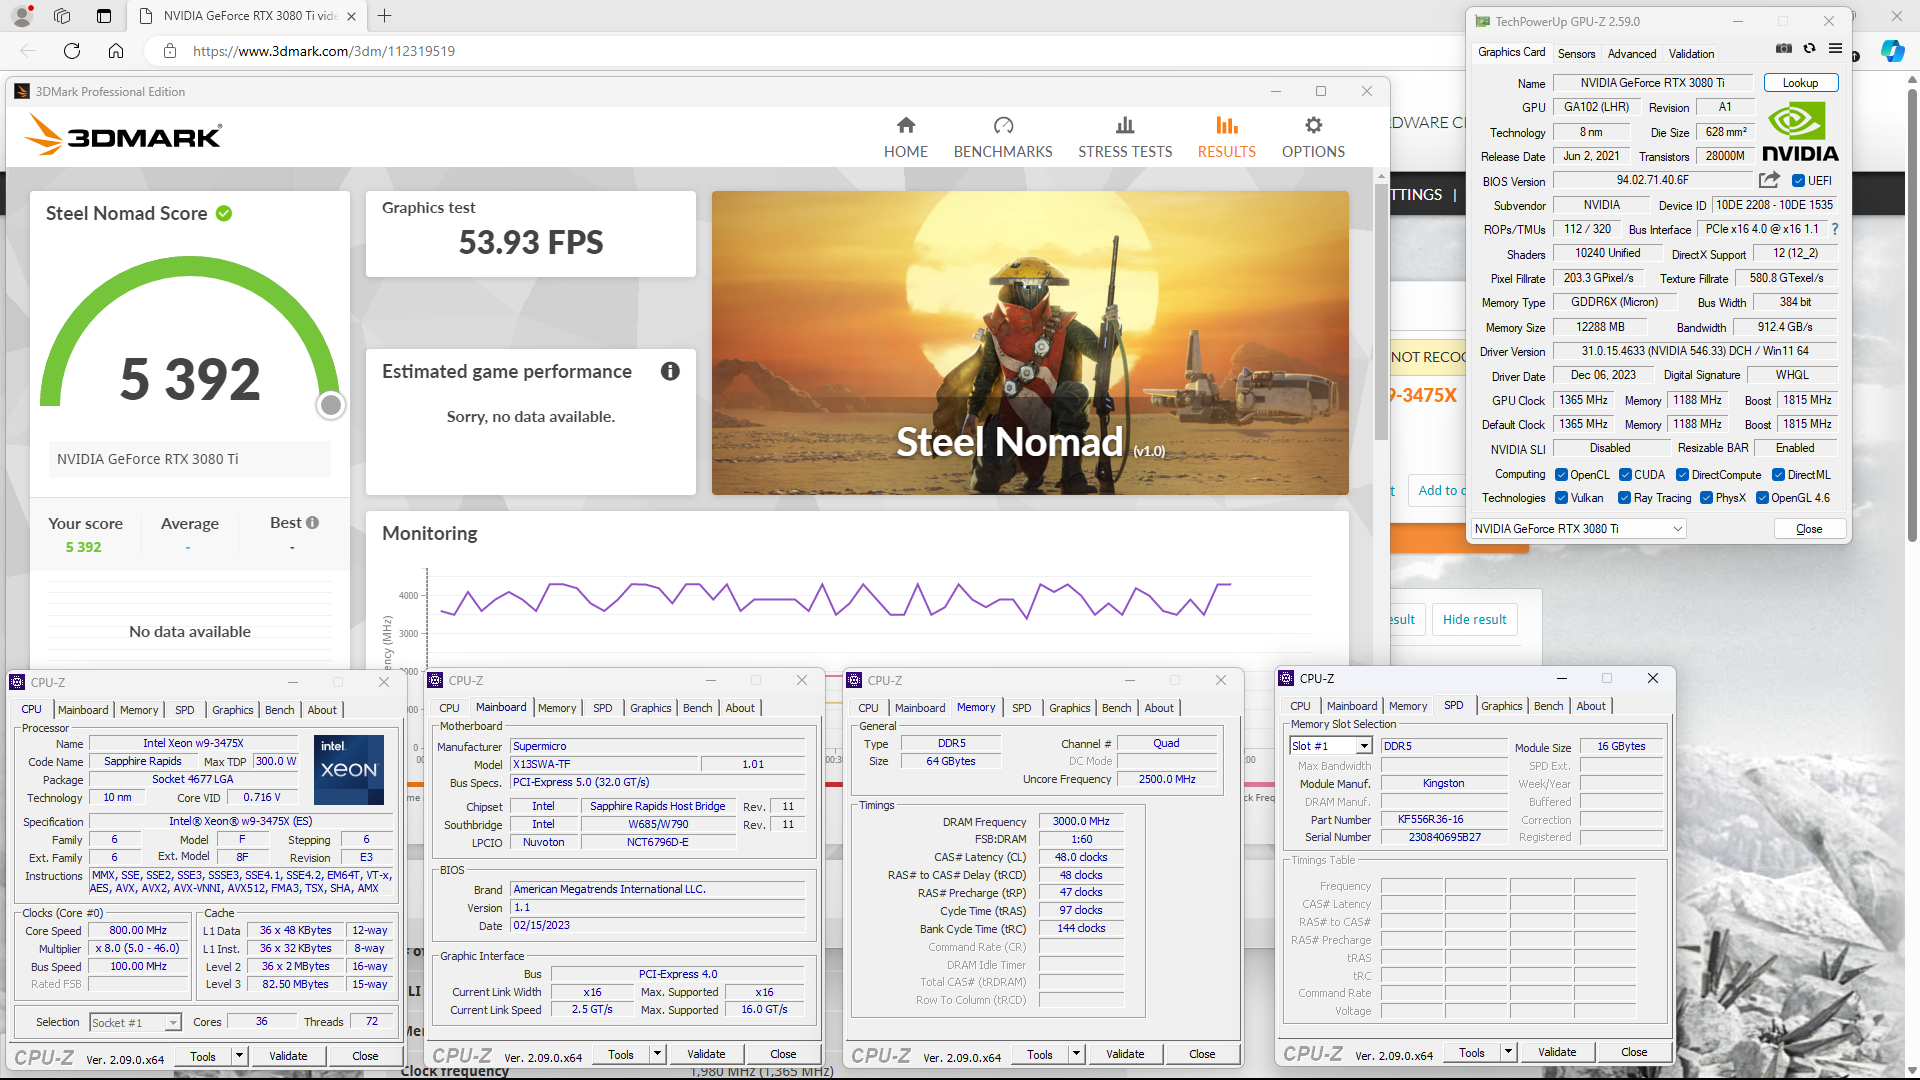Click Tools button in CPU-Z Memory window
The width and height of the screenshot is (1920, 1080).
[x=1040, y=1054]
